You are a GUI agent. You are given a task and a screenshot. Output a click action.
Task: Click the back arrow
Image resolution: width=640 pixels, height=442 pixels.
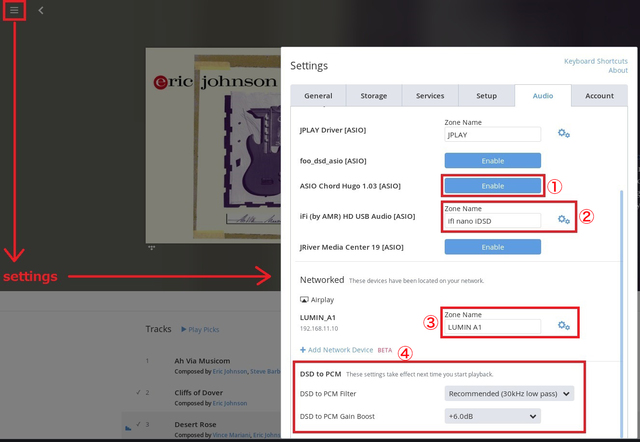tap(41, 10)
